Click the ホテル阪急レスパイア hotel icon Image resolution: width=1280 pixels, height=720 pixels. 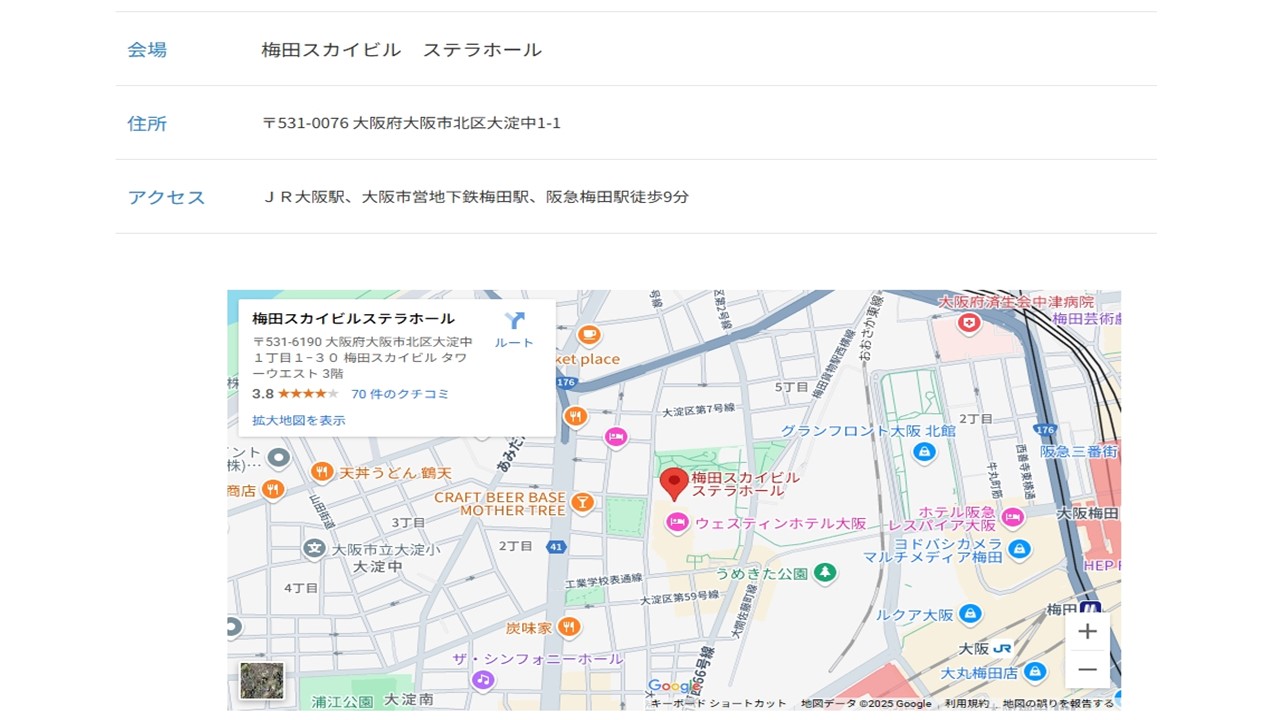pyautogui.click(x=1013, y=517)
